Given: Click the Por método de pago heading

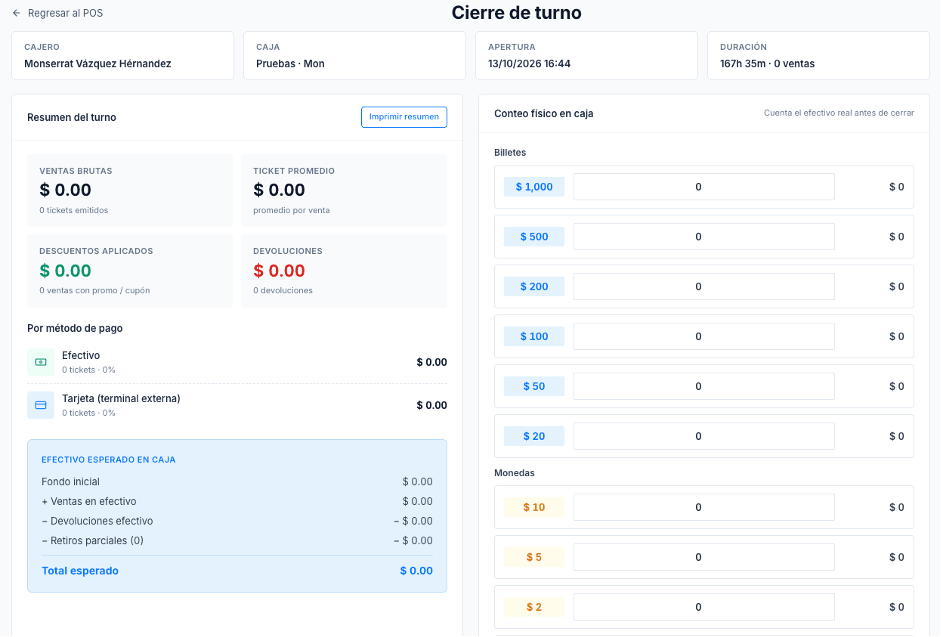Looking at the screenshot, I should (75, 328).
